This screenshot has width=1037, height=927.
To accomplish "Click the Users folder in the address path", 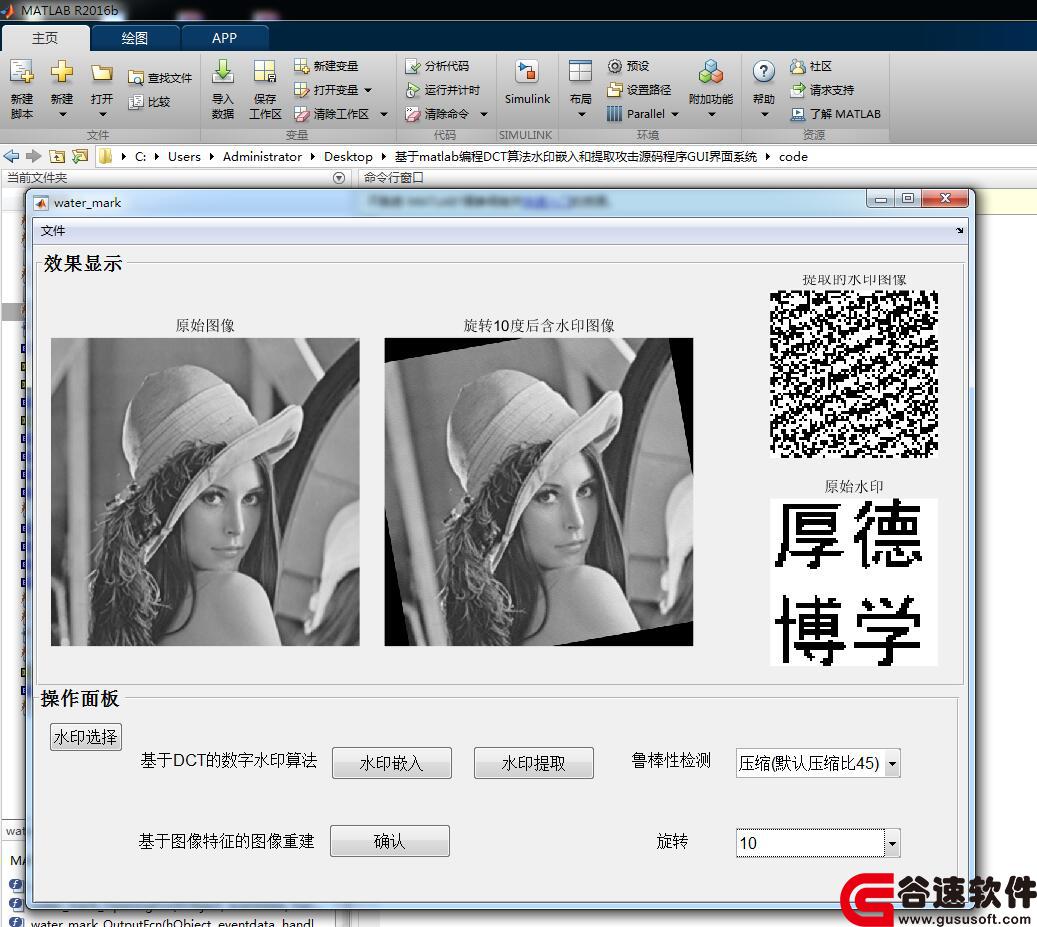I will pyautogui.click(x=184, y=157).
